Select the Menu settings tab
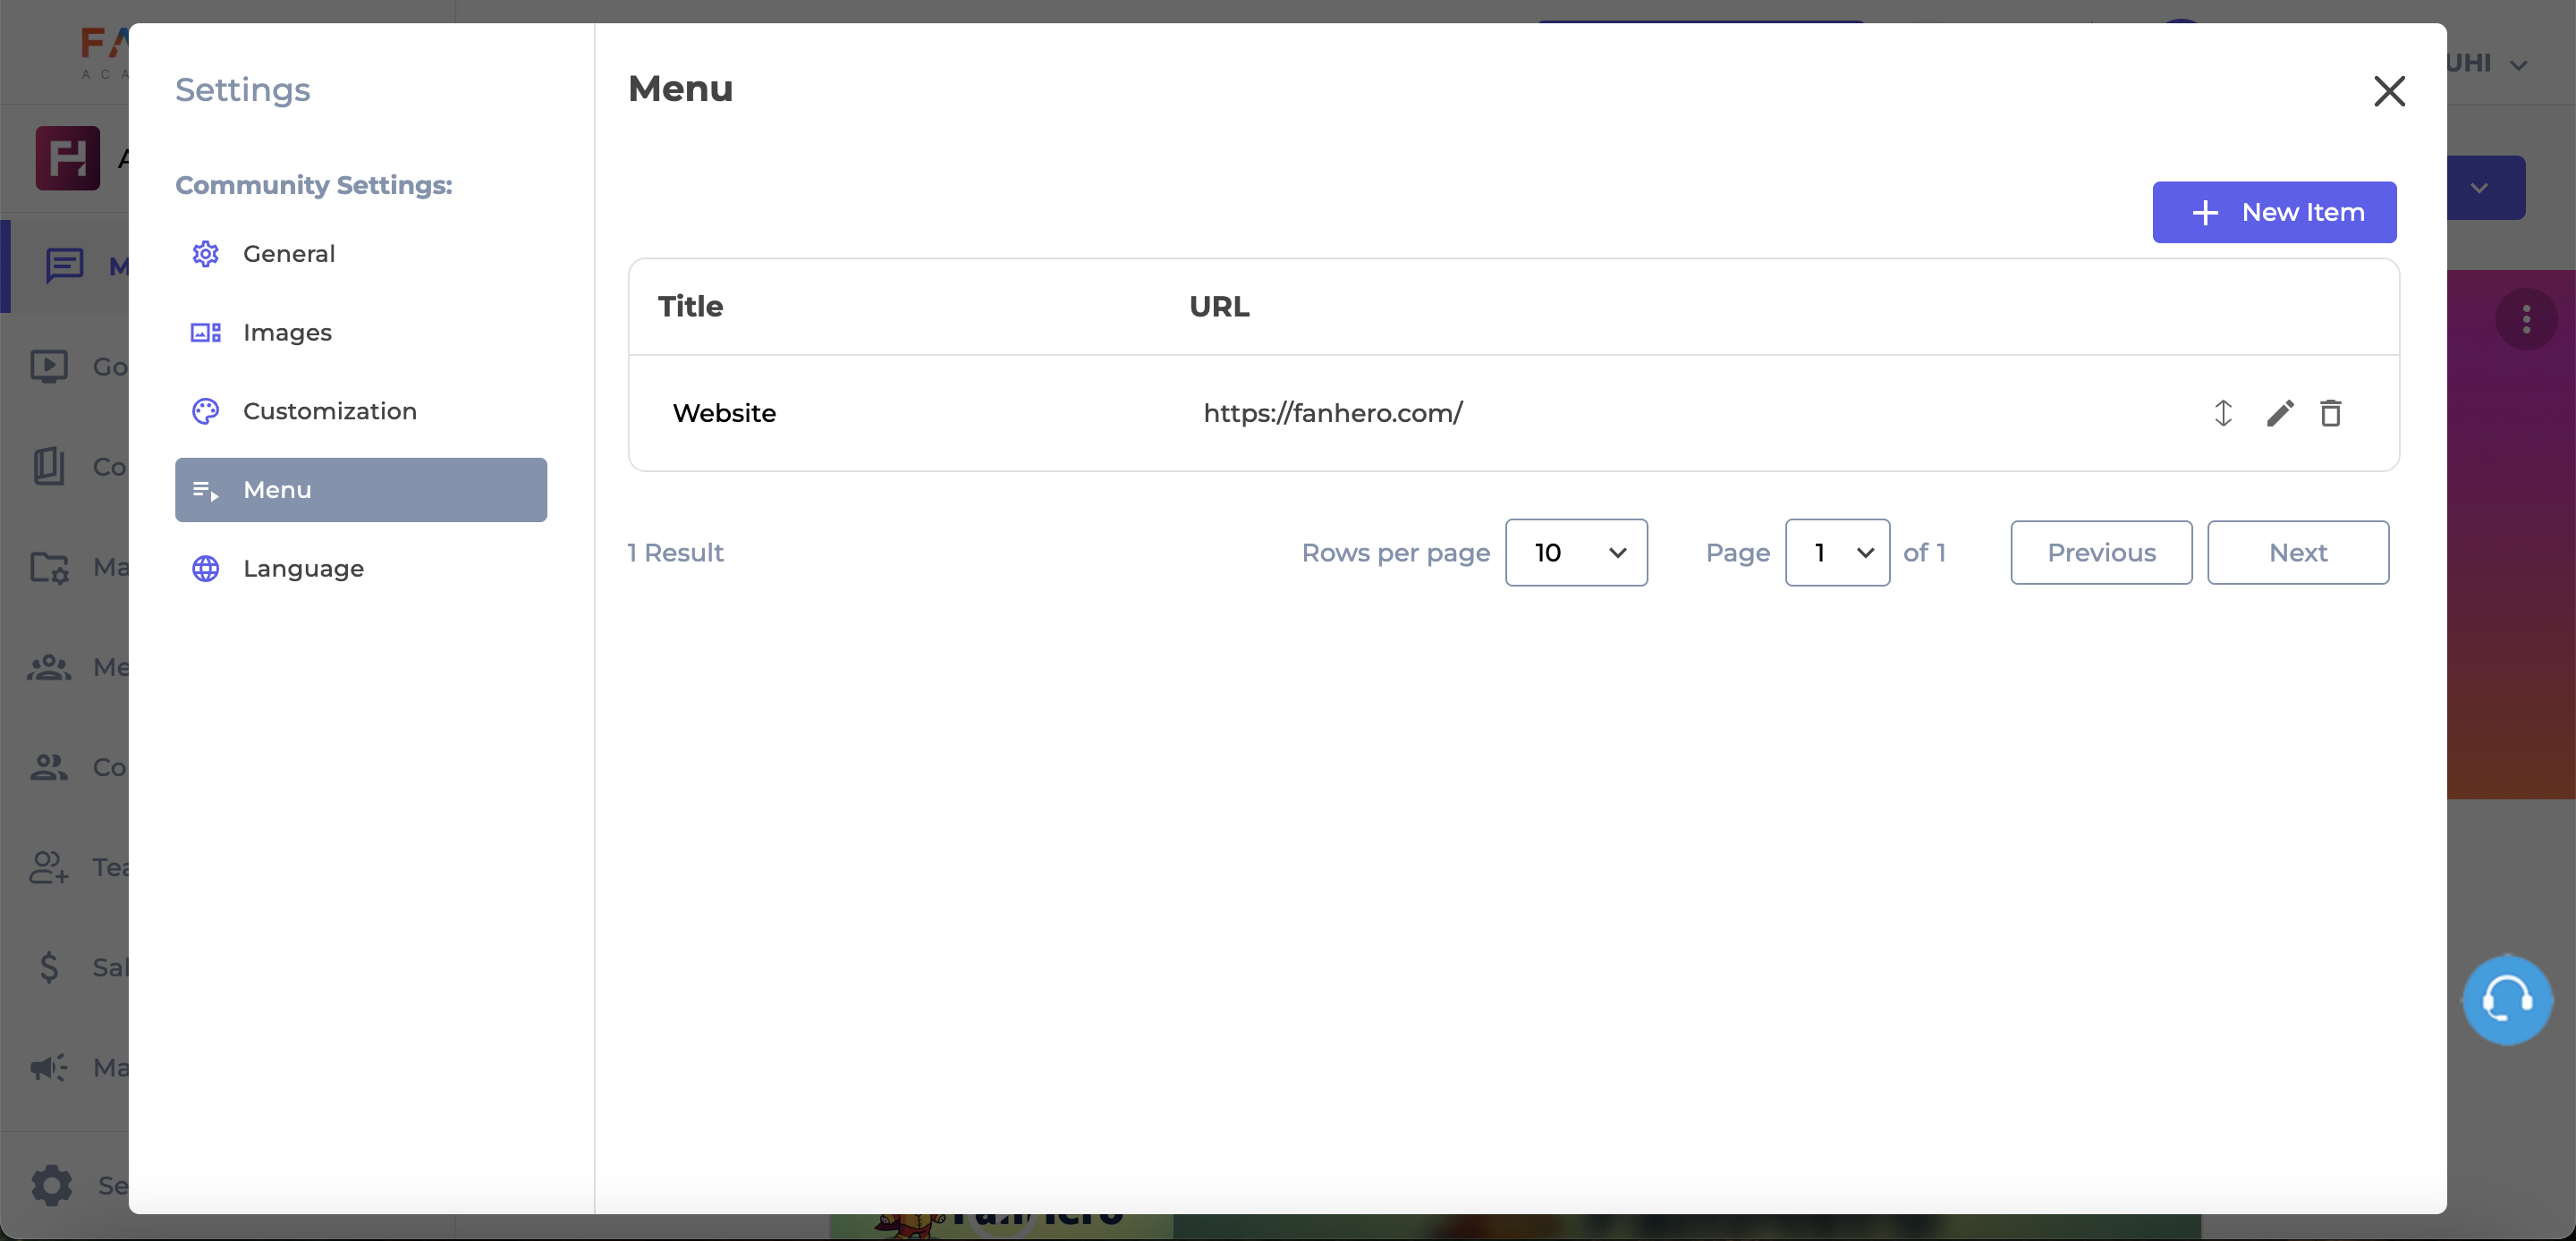 pyautogui.click(x=360, y=490)
